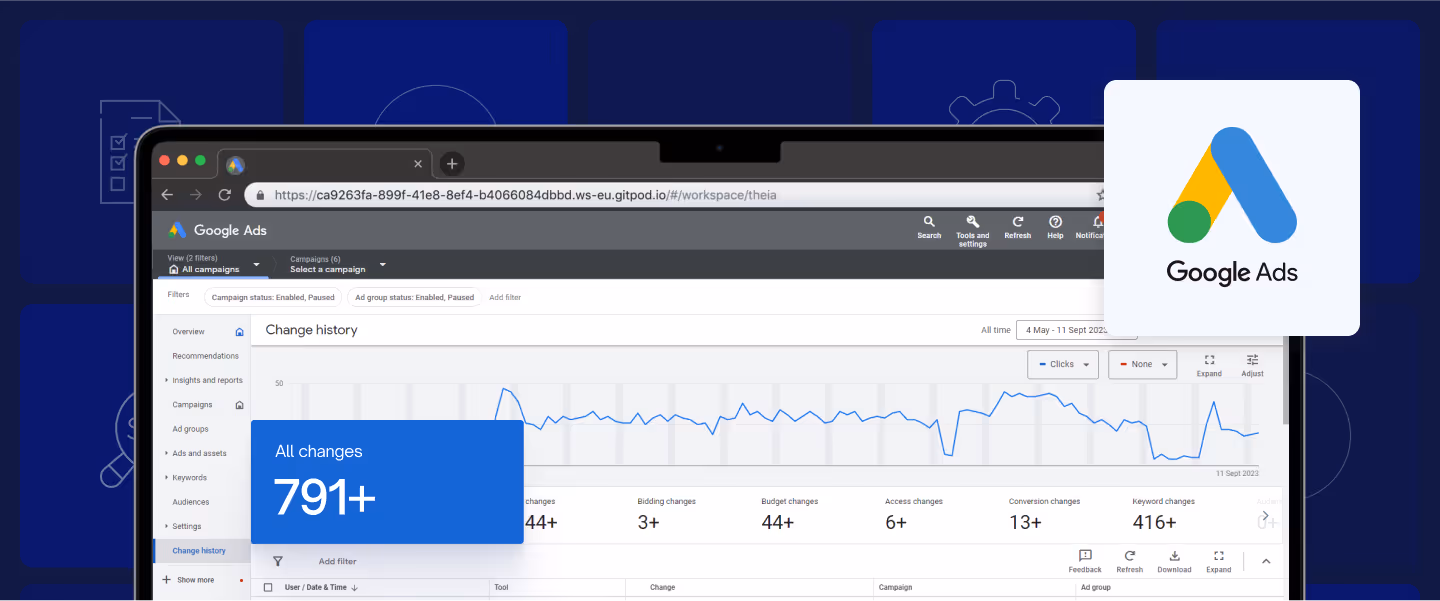Image resolution: width=1440 pixels, height=601 pixels.
Task: Open the None metric dropdown
Action: 1143,364
